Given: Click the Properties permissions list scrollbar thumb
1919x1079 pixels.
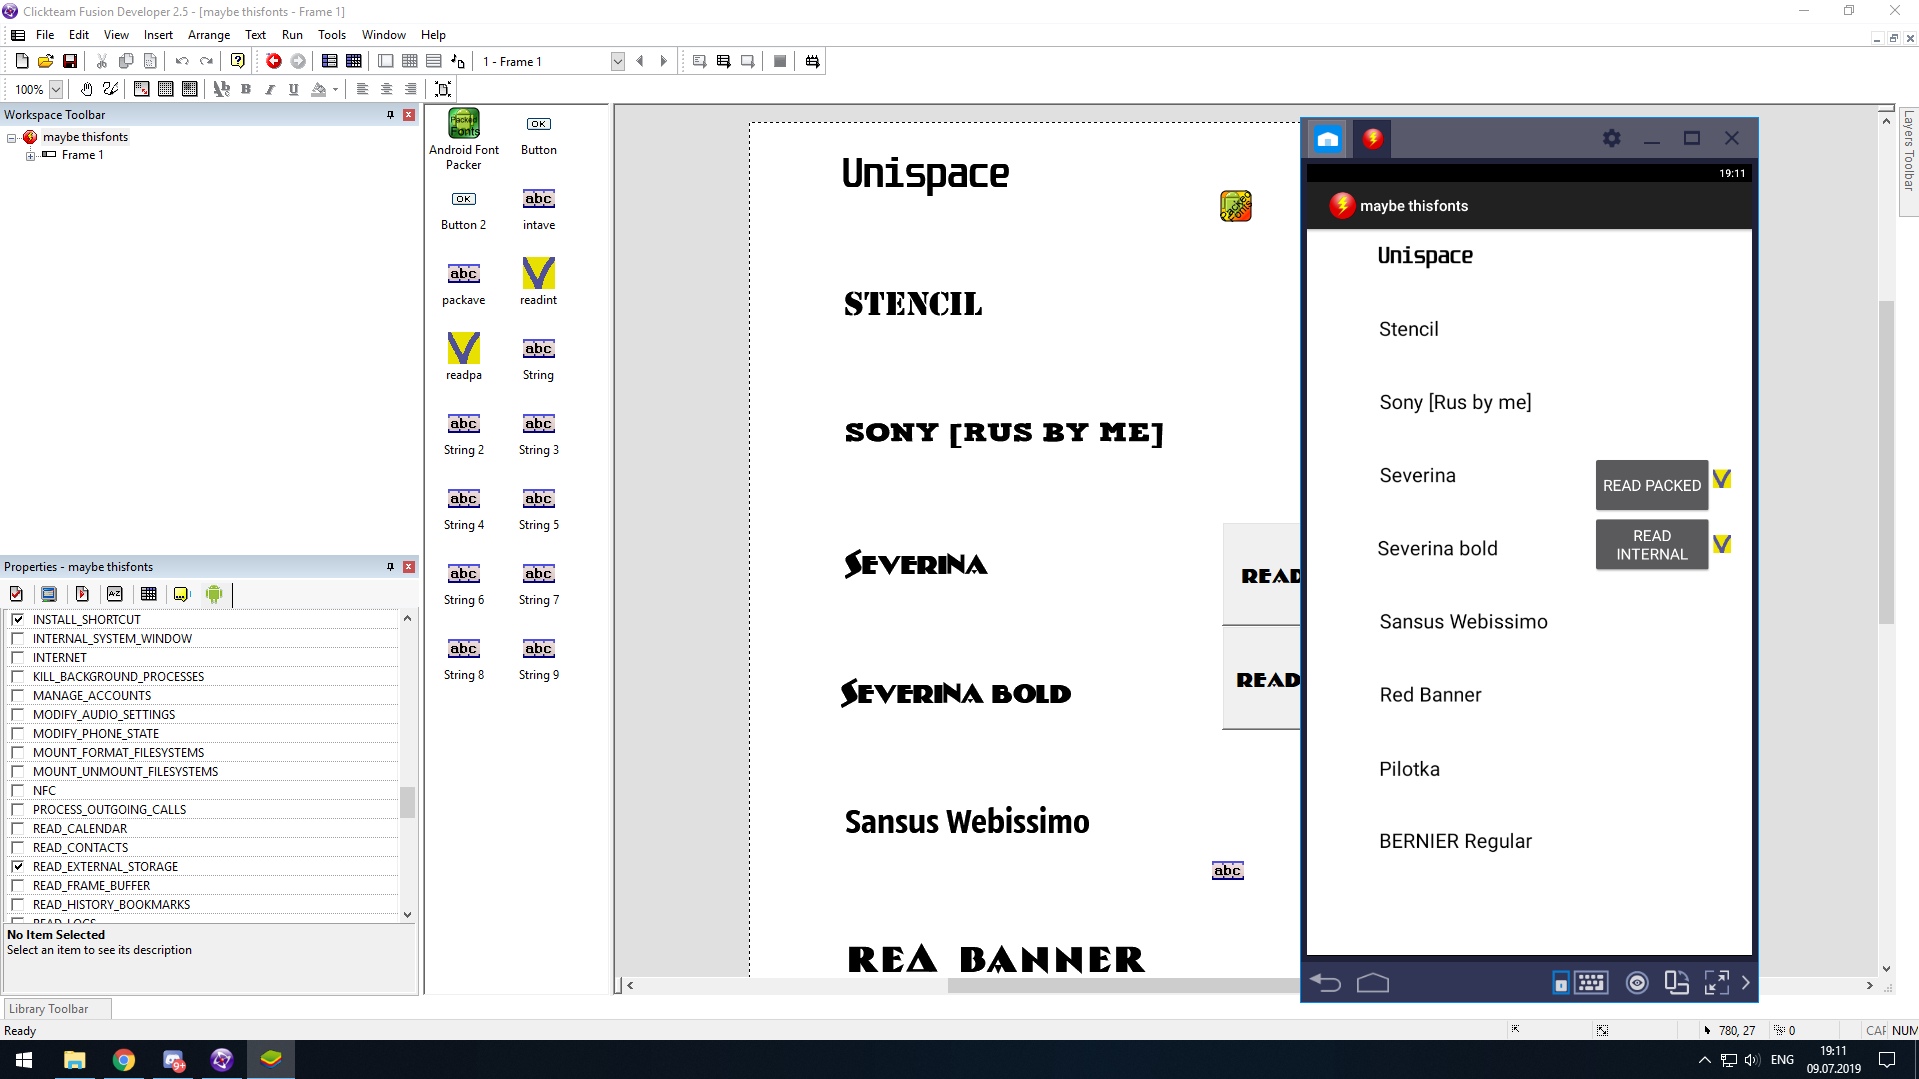Looking at the screenshot, I should coord(407,802).
